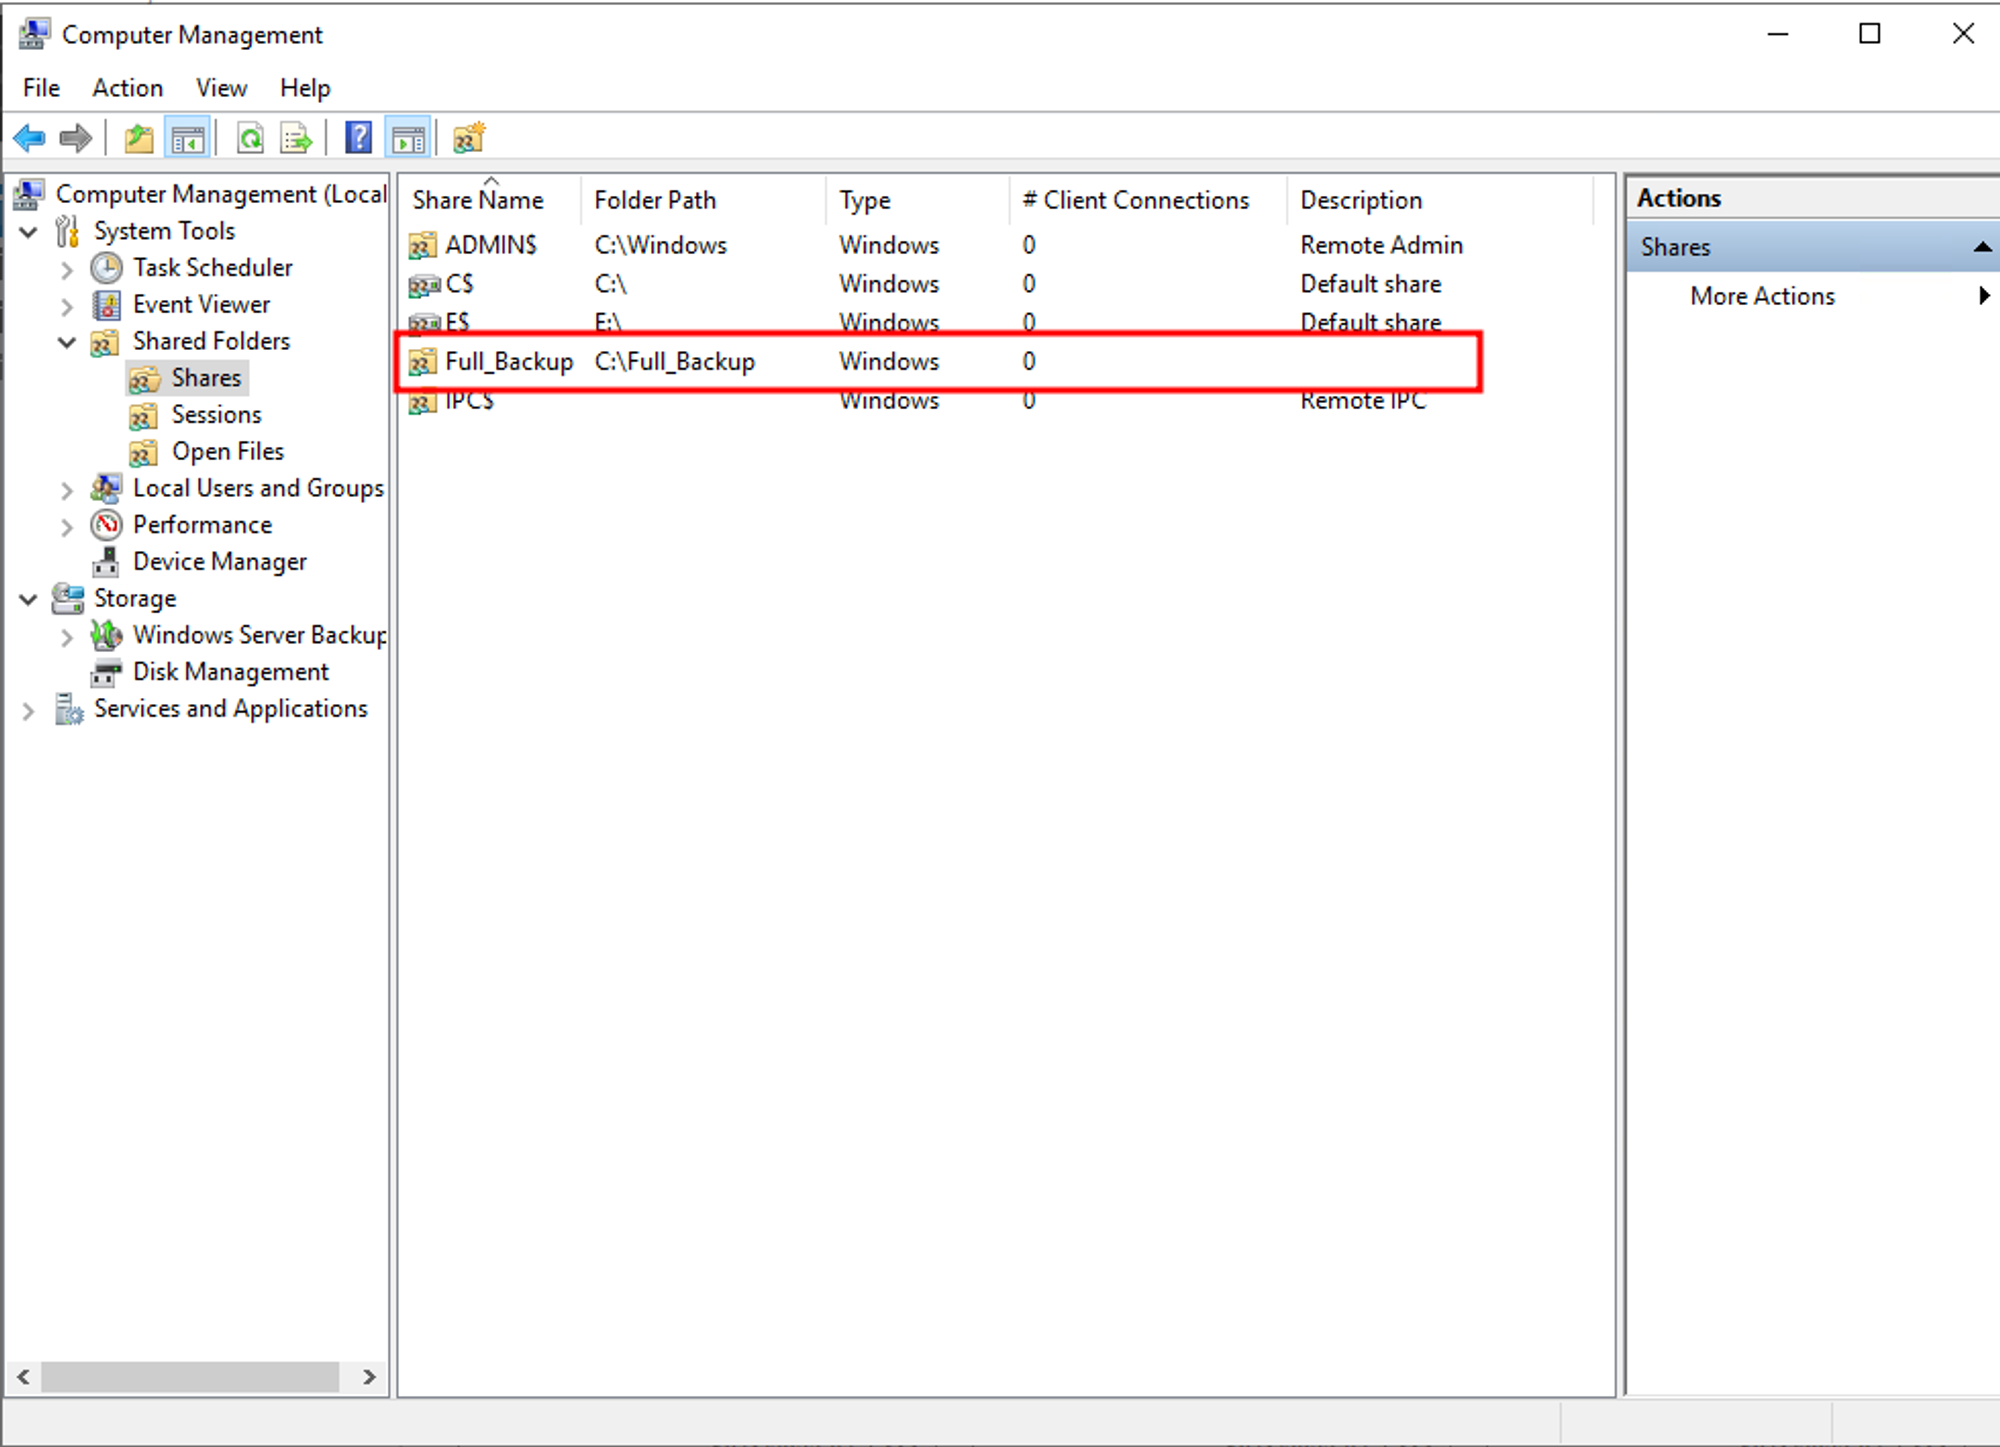Toggle Show/Hide Console Tree button
Viewport: 2000px width, 1447px height.
click(188, 138)
